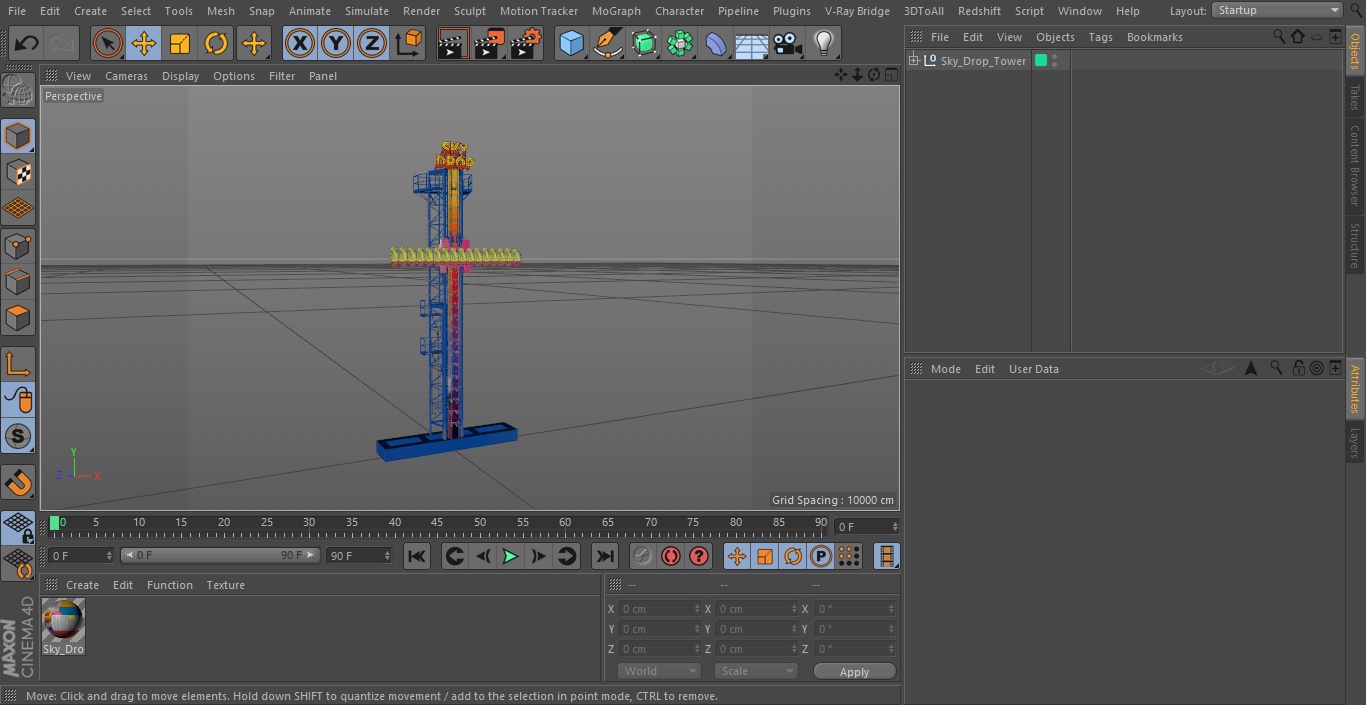Switch the coordinate system icon
This screenshot has height=705, width=1366.
click(x=409, y=43)
